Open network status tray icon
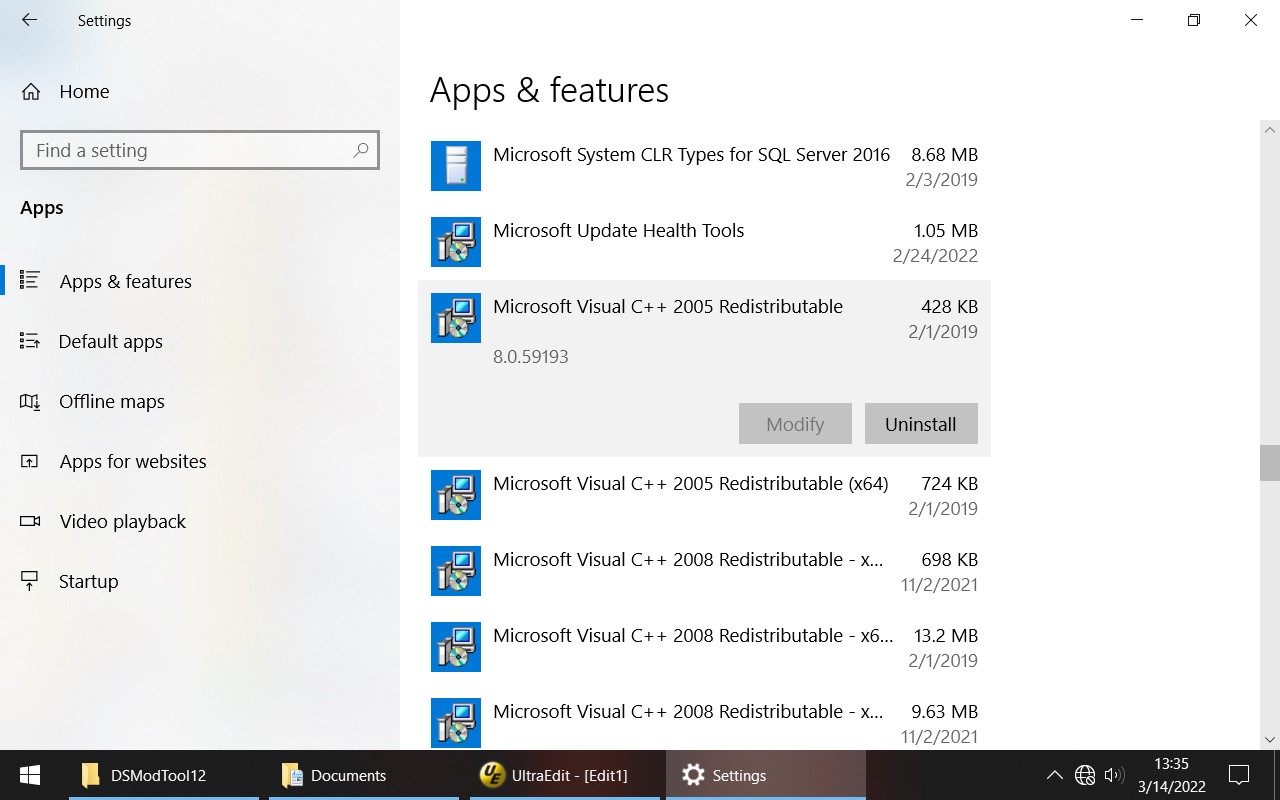Image resolution: width=1280 pixels, height=800 pixels. coord(1085,775)
